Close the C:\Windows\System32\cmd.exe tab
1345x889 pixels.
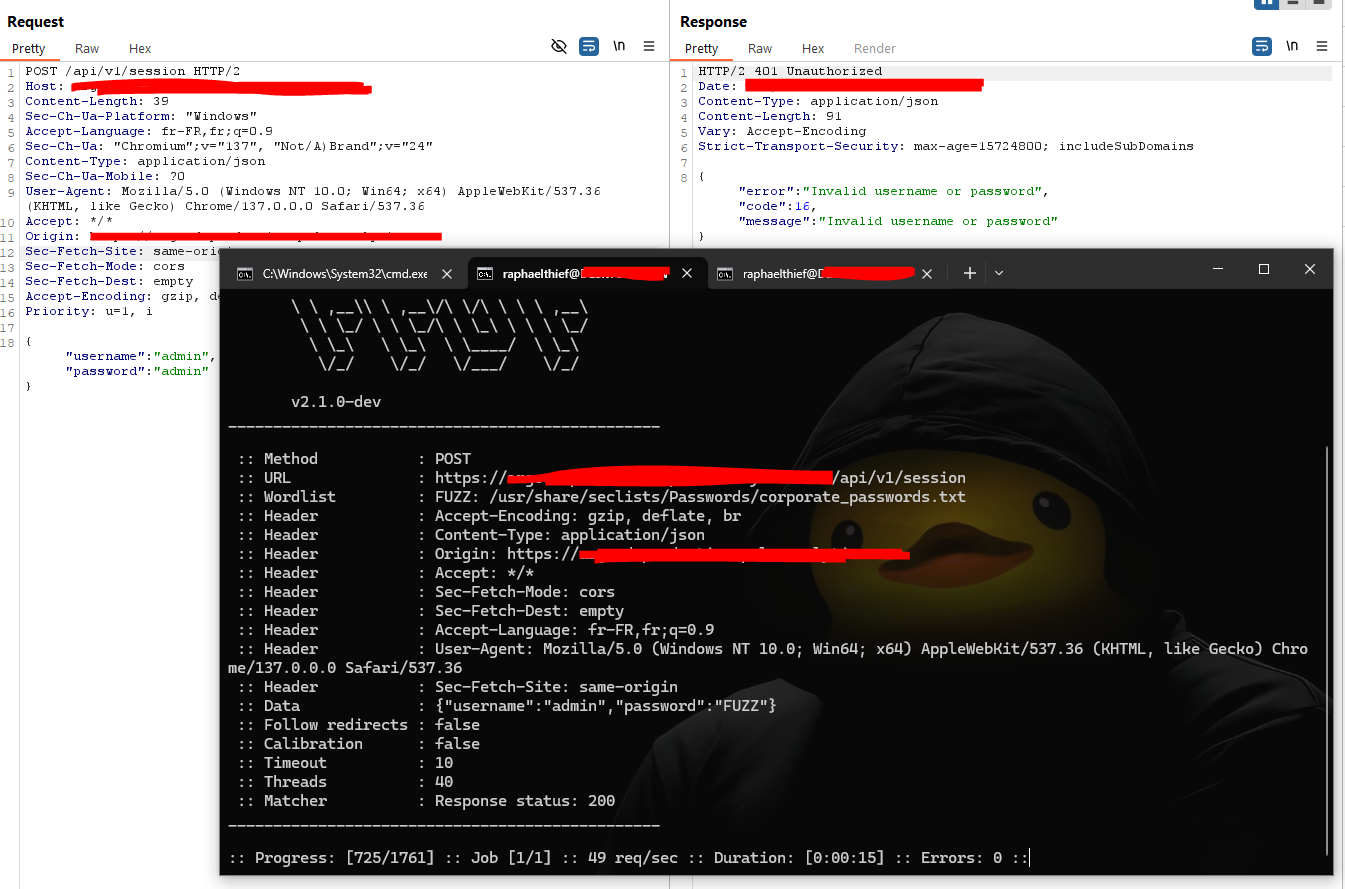447,274
